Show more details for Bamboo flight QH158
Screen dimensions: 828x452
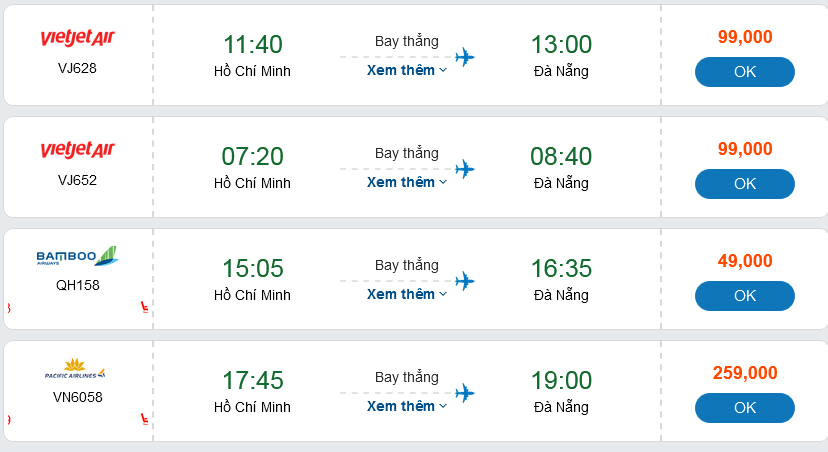[406, 295]
